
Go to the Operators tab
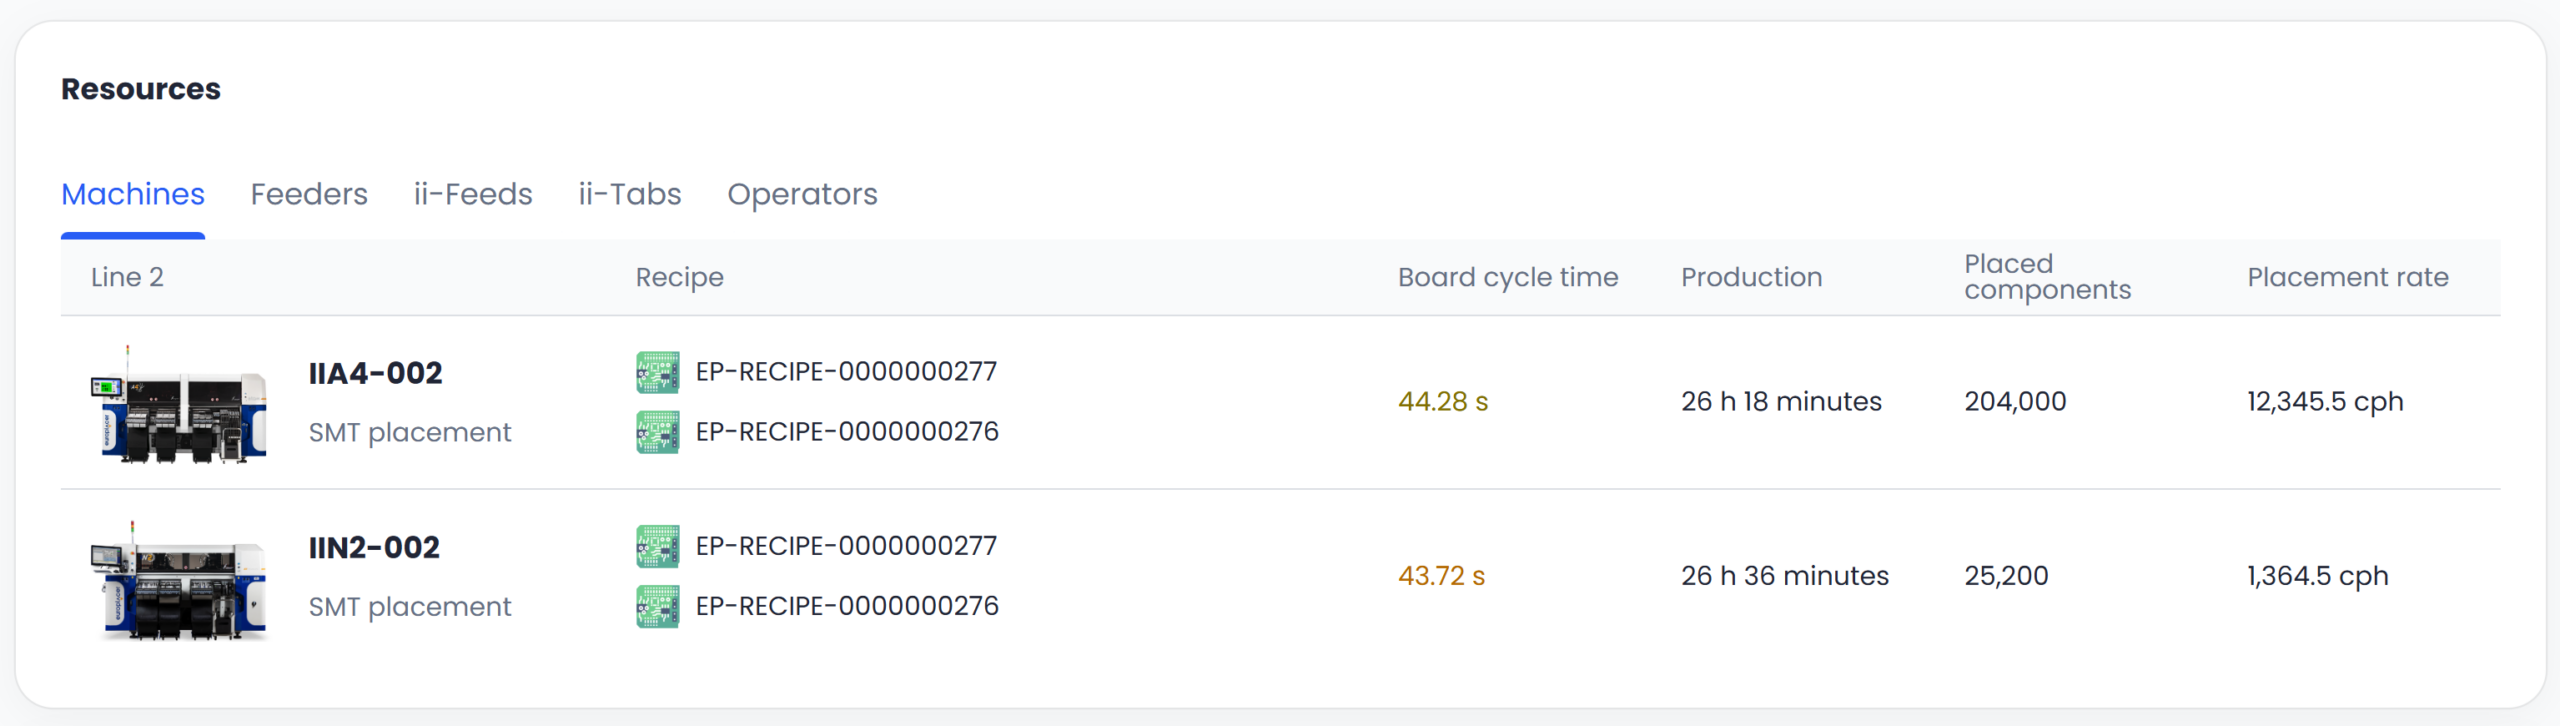802,194
